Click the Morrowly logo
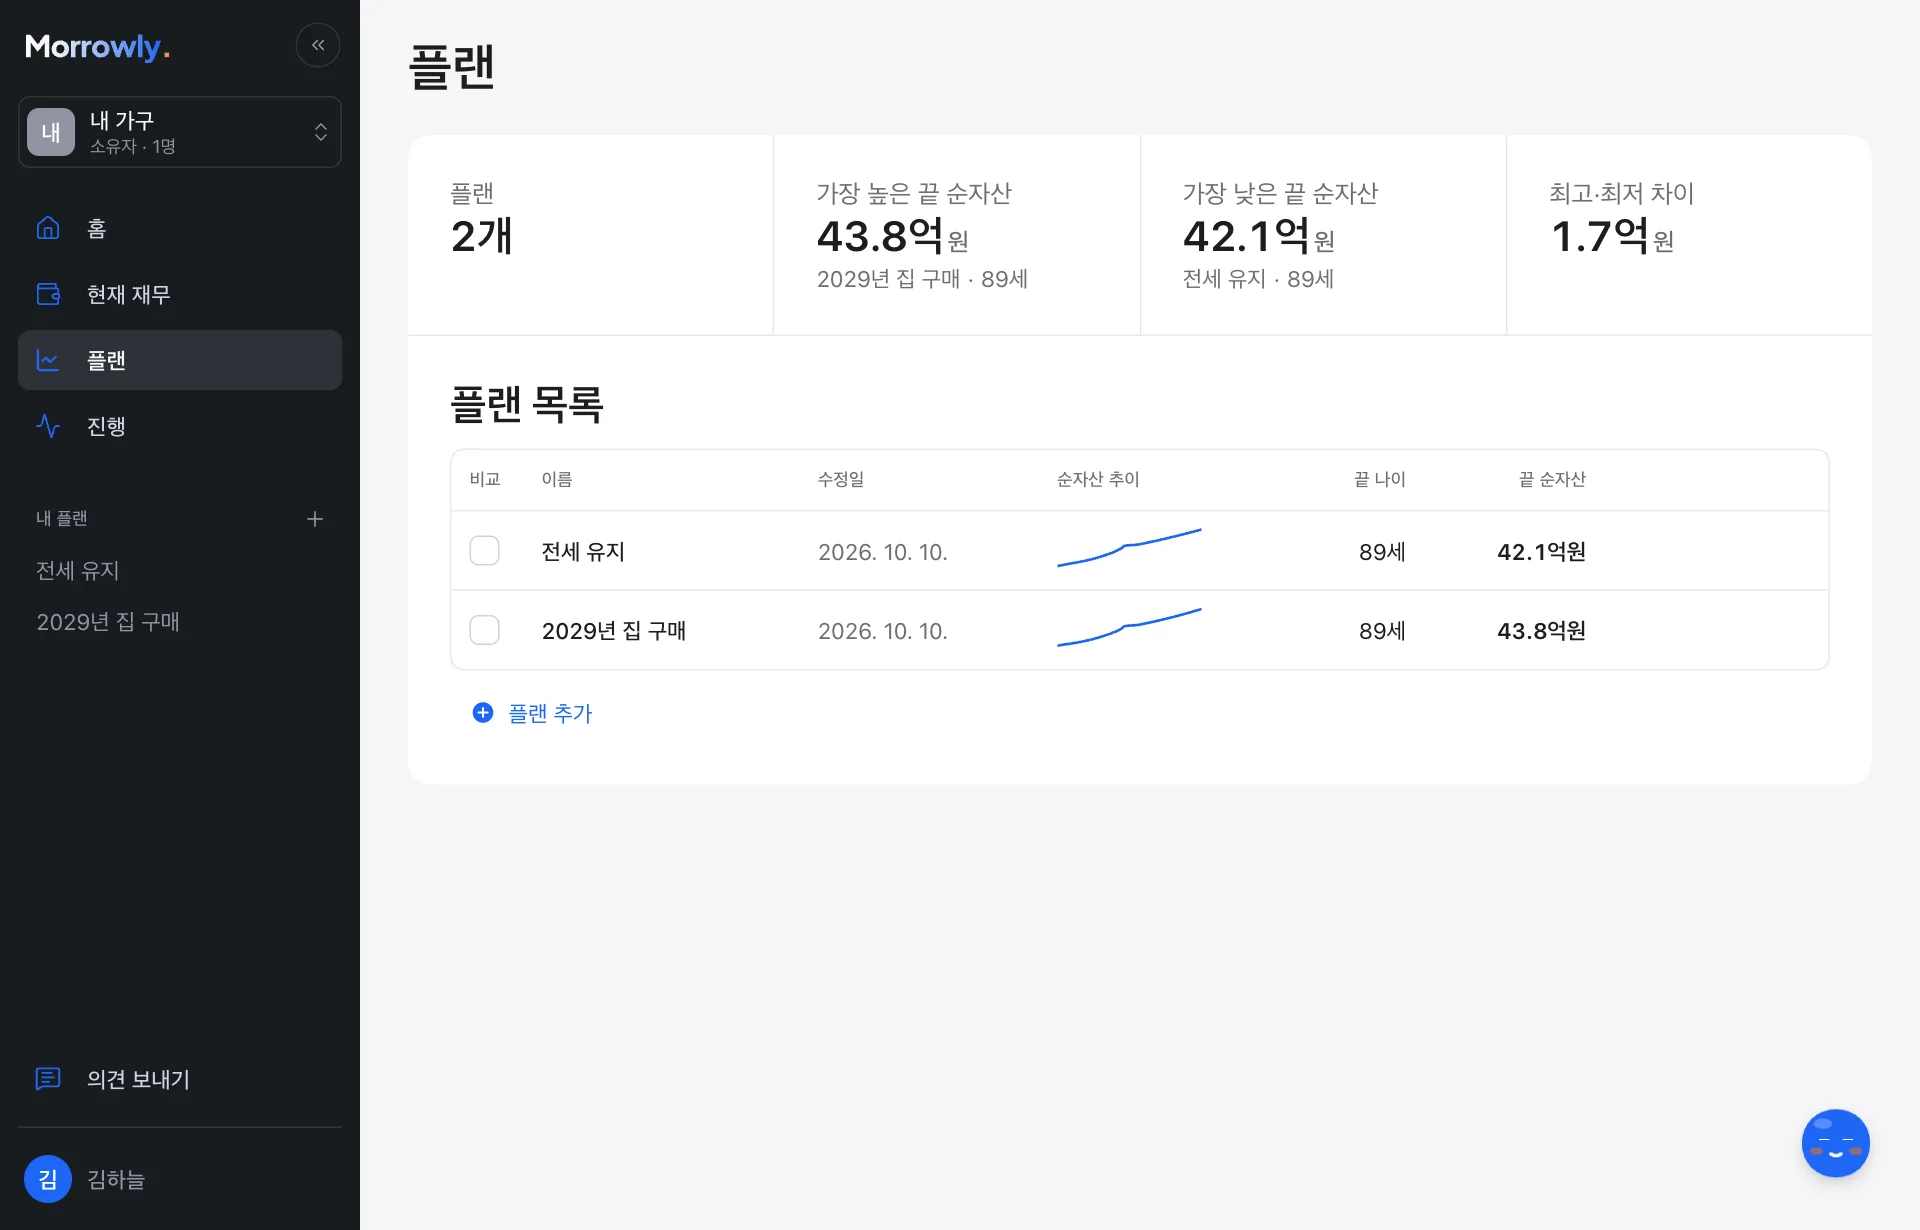Screen dimensions: 1920x1230 (97, 47)
